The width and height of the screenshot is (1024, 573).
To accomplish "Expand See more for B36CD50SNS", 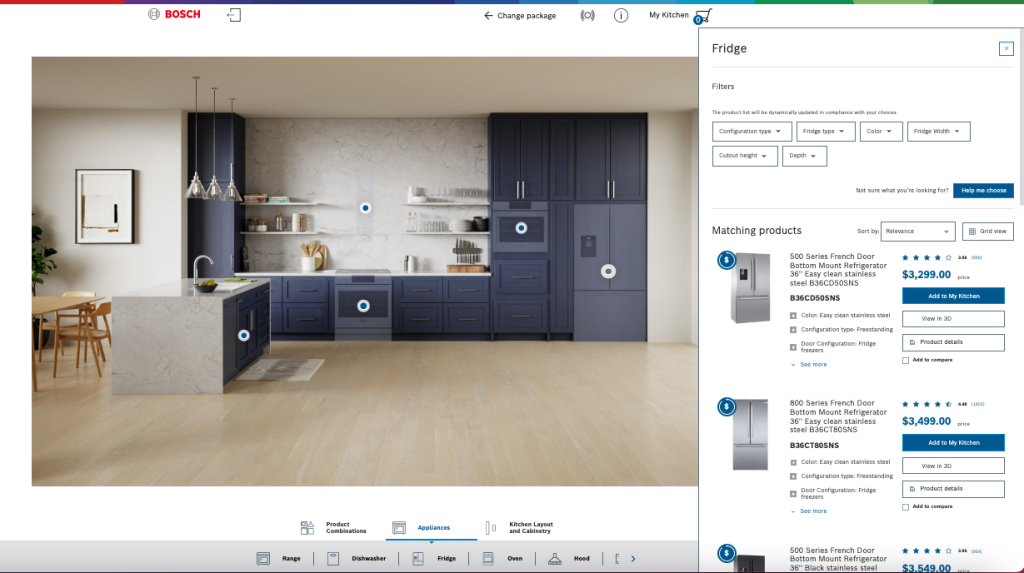I will tap(808, 365).
